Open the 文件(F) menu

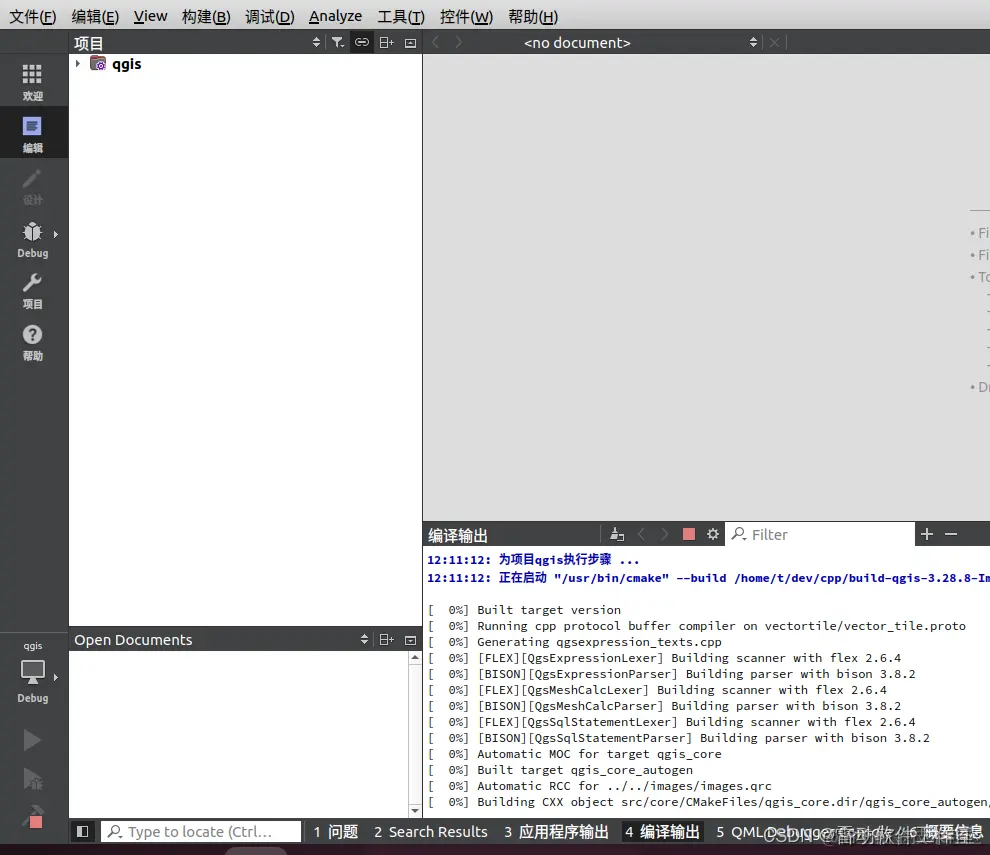pos(33,16)
